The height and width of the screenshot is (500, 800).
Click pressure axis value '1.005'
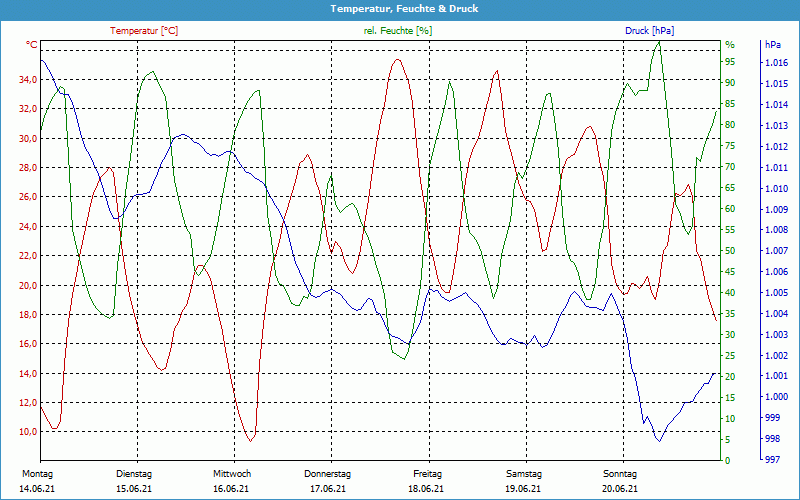(x=776, y=293)
